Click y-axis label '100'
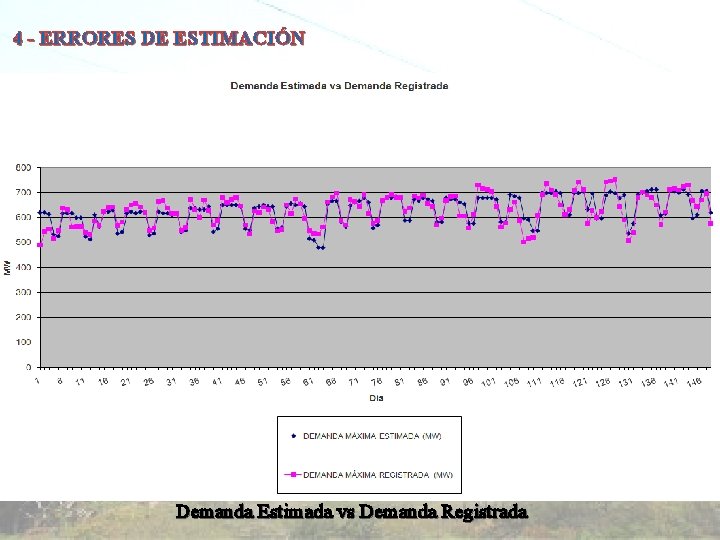 coord(25,342)
